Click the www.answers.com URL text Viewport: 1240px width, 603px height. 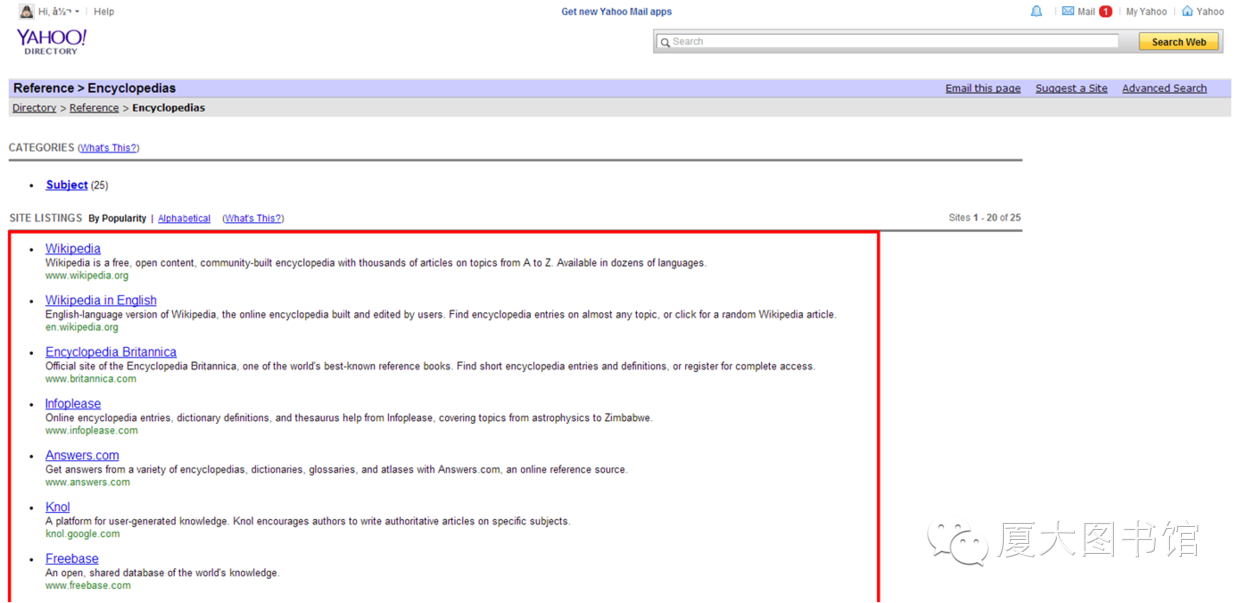point(88,482)
